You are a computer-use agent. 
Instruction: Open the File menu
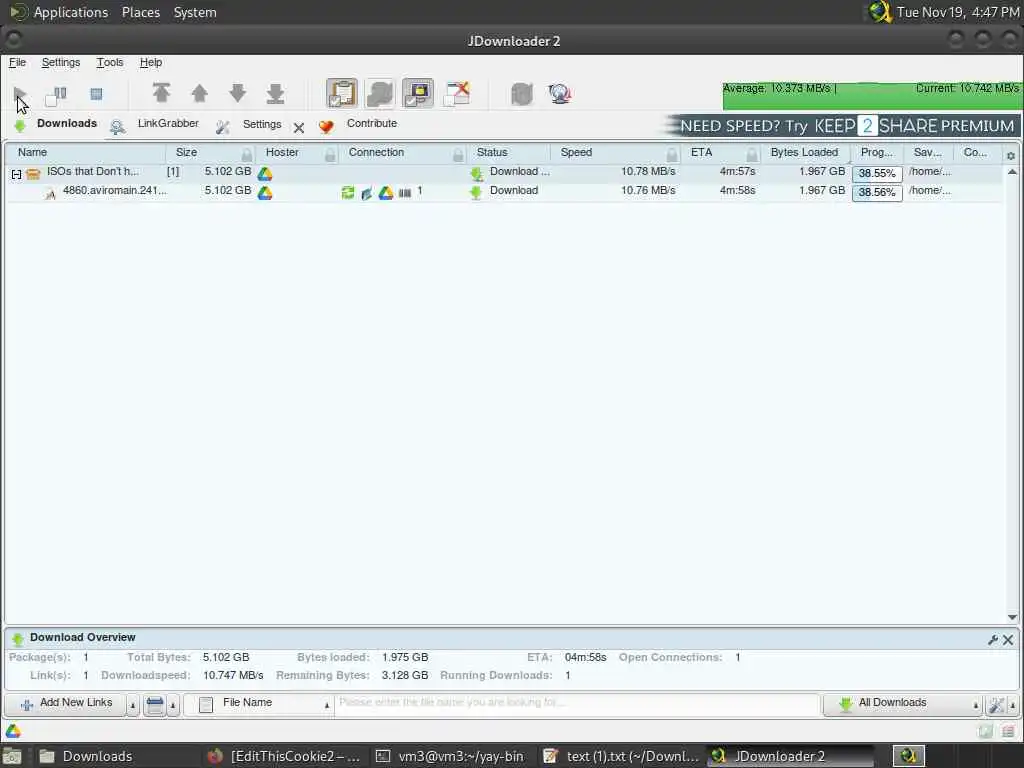click(x=17, y=62)
